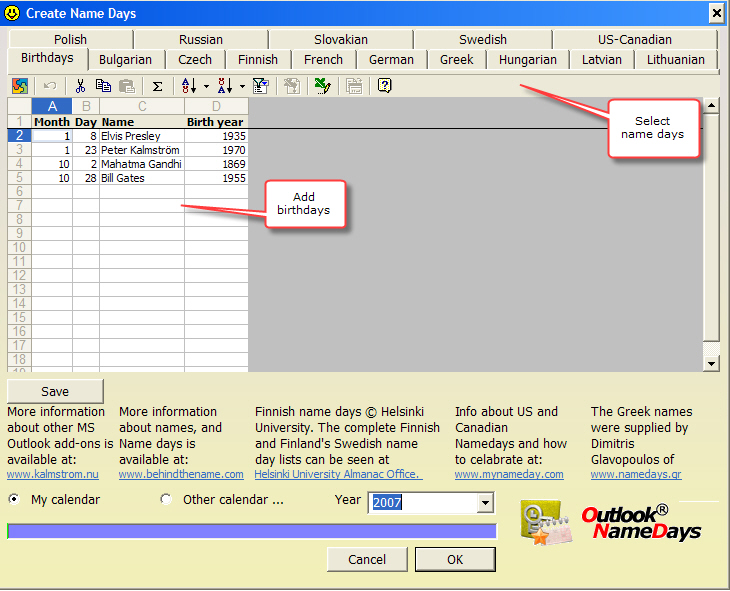Click the Copy toolbar icon
The width and height of the screenshot is (730, 591).
(103, 86)
